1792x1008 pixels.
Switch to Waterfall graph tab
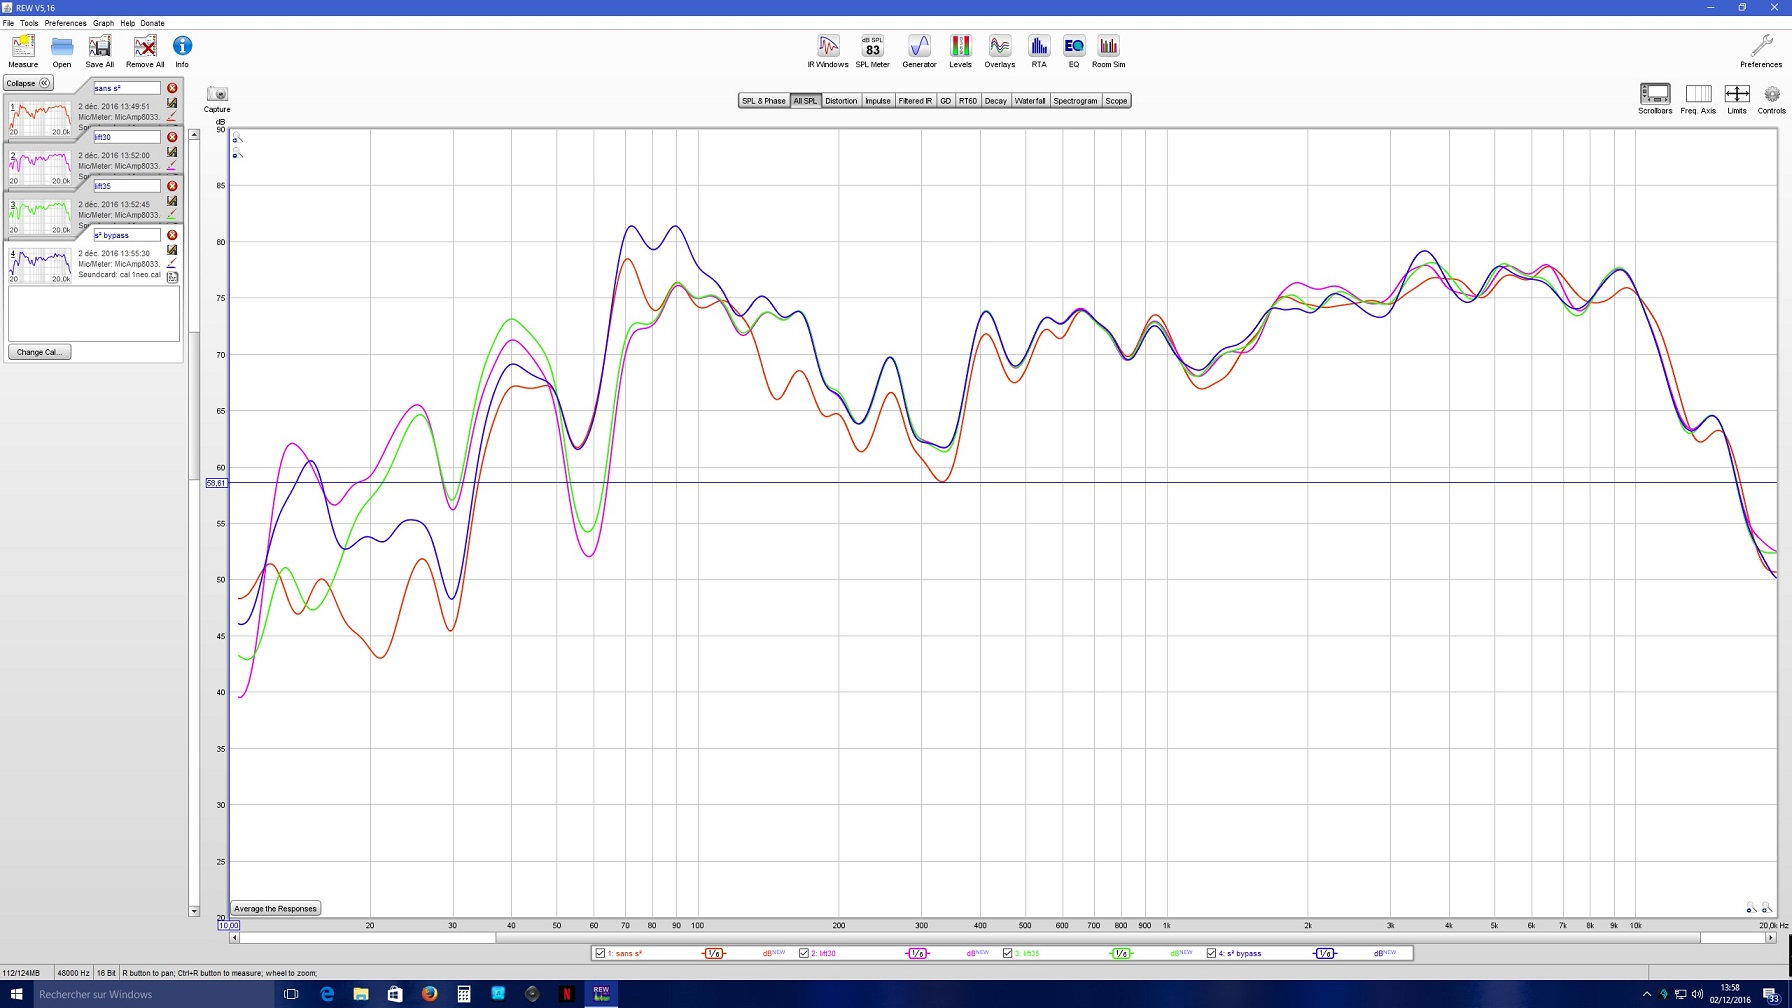click(1030, 101)
